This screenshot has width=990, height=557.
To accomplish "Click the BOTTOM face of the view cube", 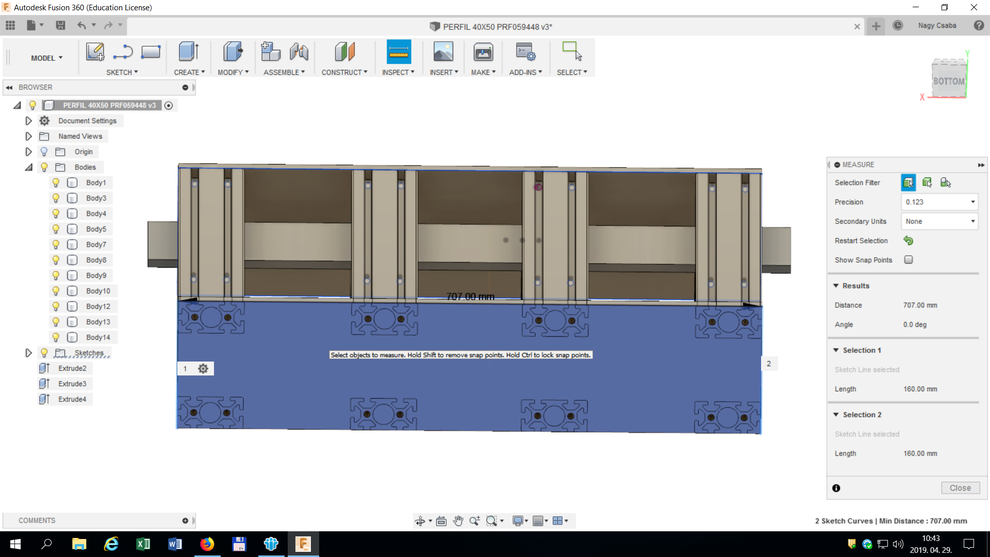I will (x=947, y=81).
